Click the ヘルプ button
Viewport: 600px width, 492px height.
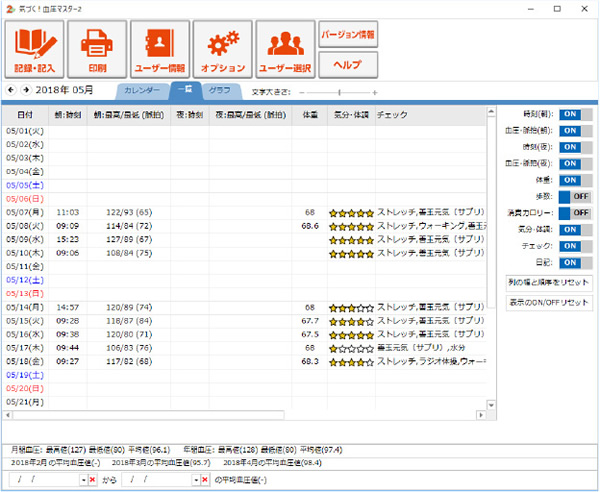click(x=348, y=65)
